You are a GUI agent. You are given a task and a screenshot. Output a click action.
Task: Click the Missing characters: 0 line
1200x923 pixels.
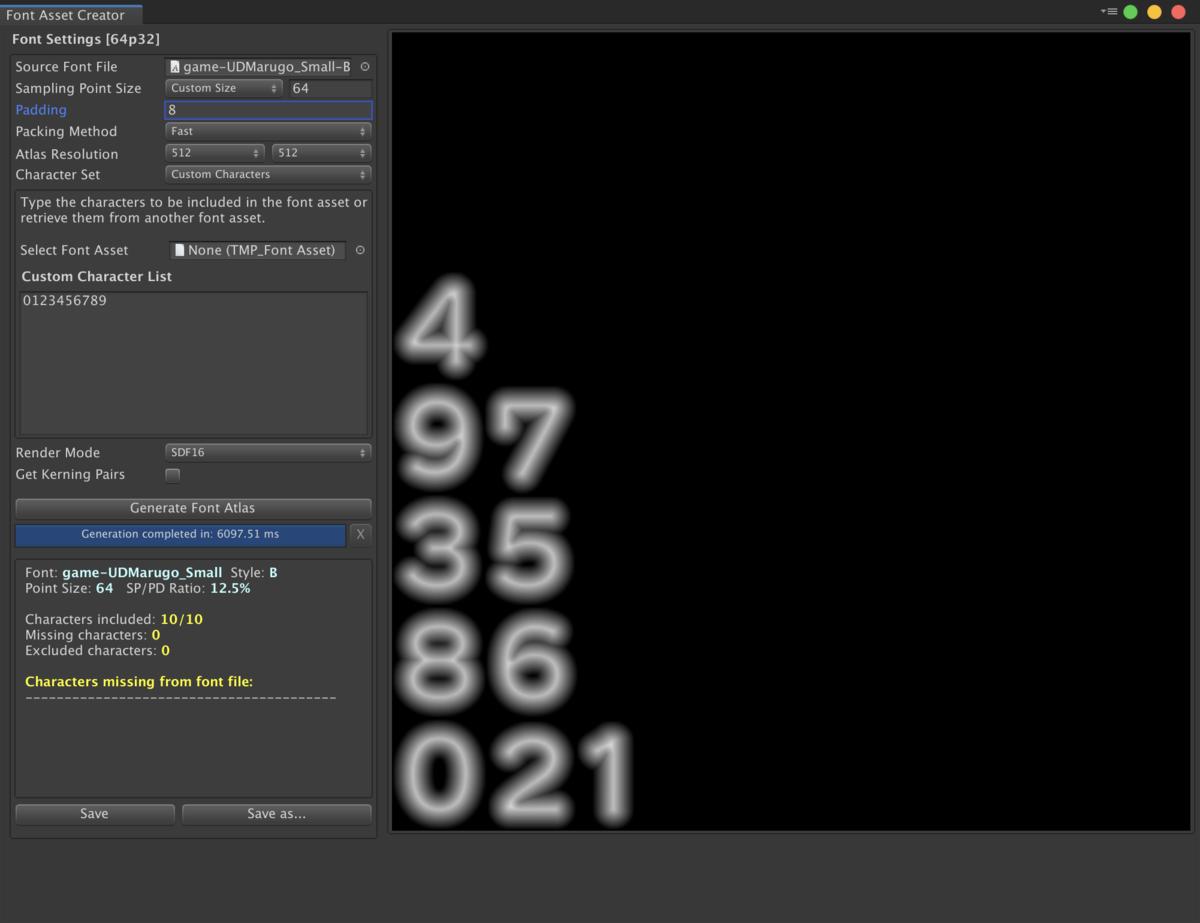93,635
